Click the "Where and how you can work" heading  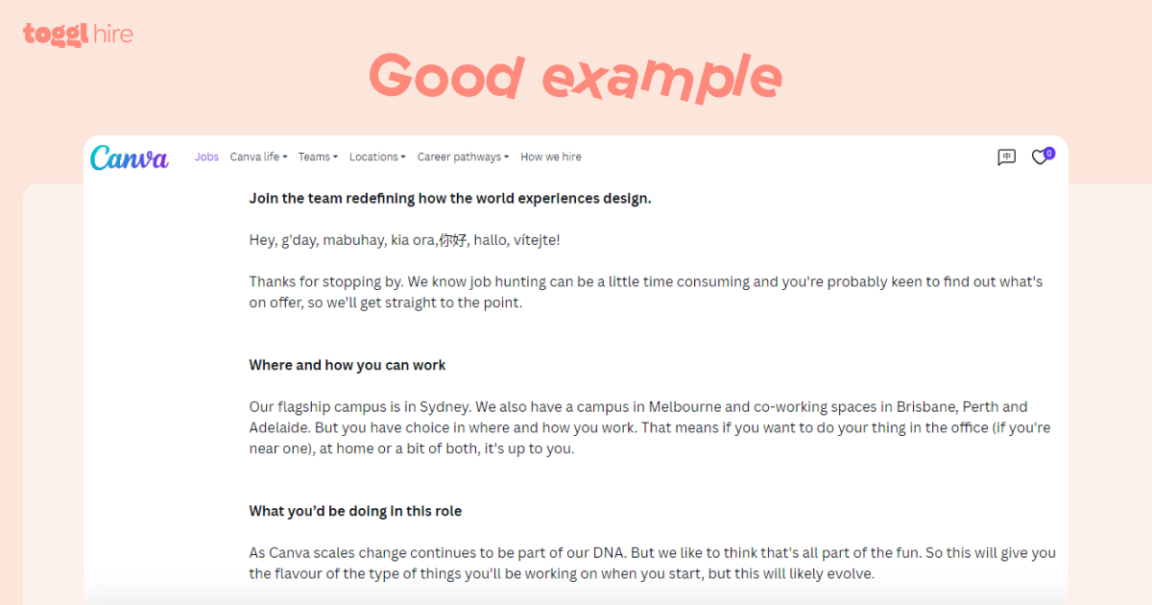point(346,365)
